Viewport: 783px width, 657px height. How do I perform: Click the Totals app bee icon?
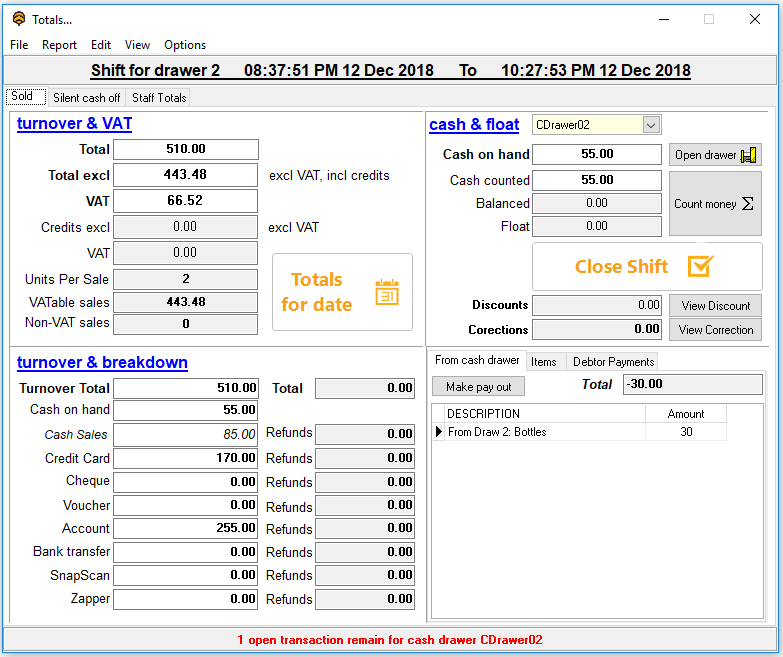click(18, 19)
